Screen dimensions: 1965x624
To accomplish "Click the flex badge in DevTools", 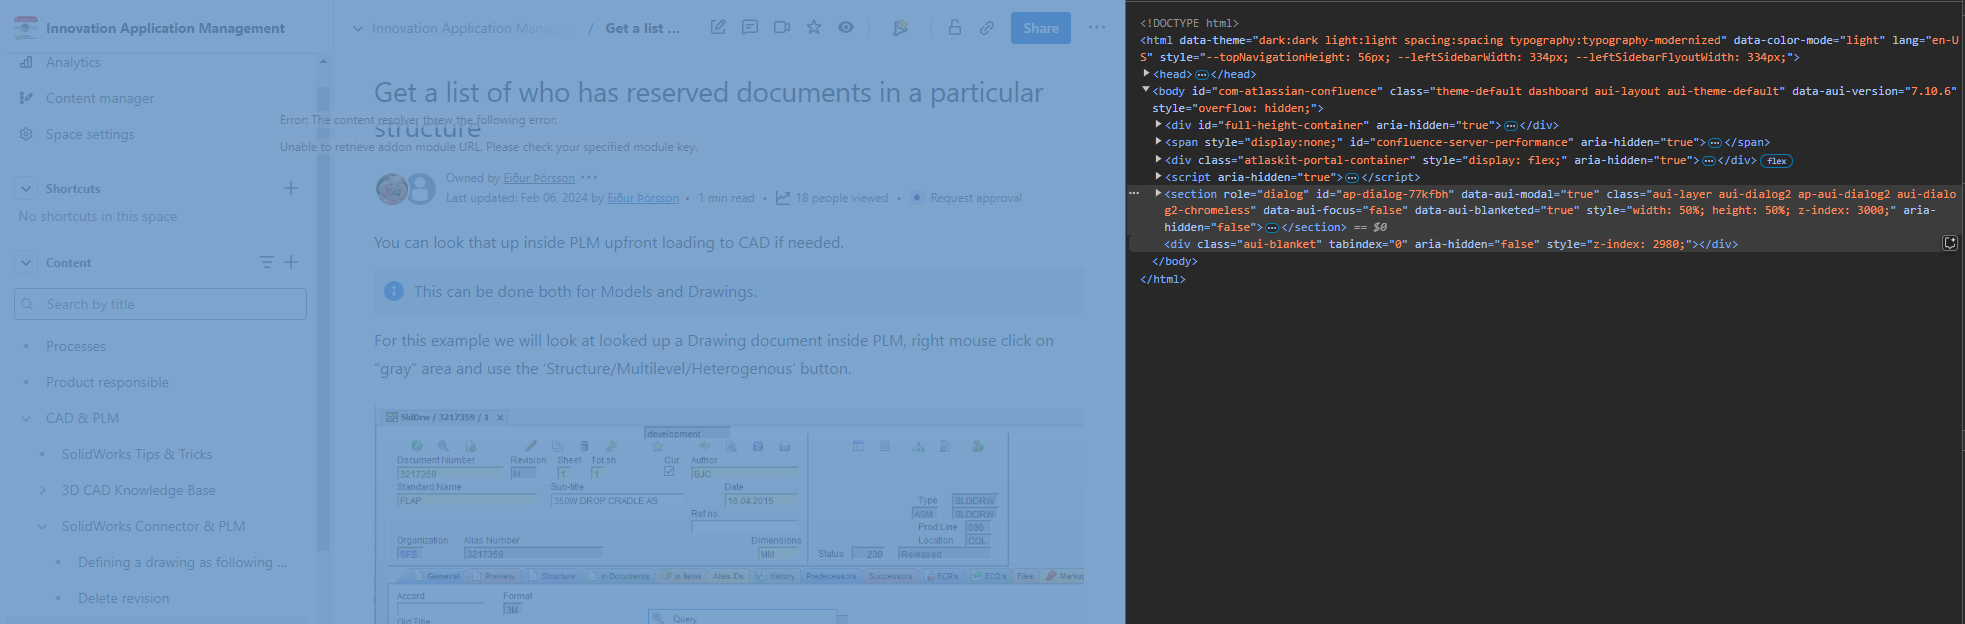I will (x=1776, y=161).
